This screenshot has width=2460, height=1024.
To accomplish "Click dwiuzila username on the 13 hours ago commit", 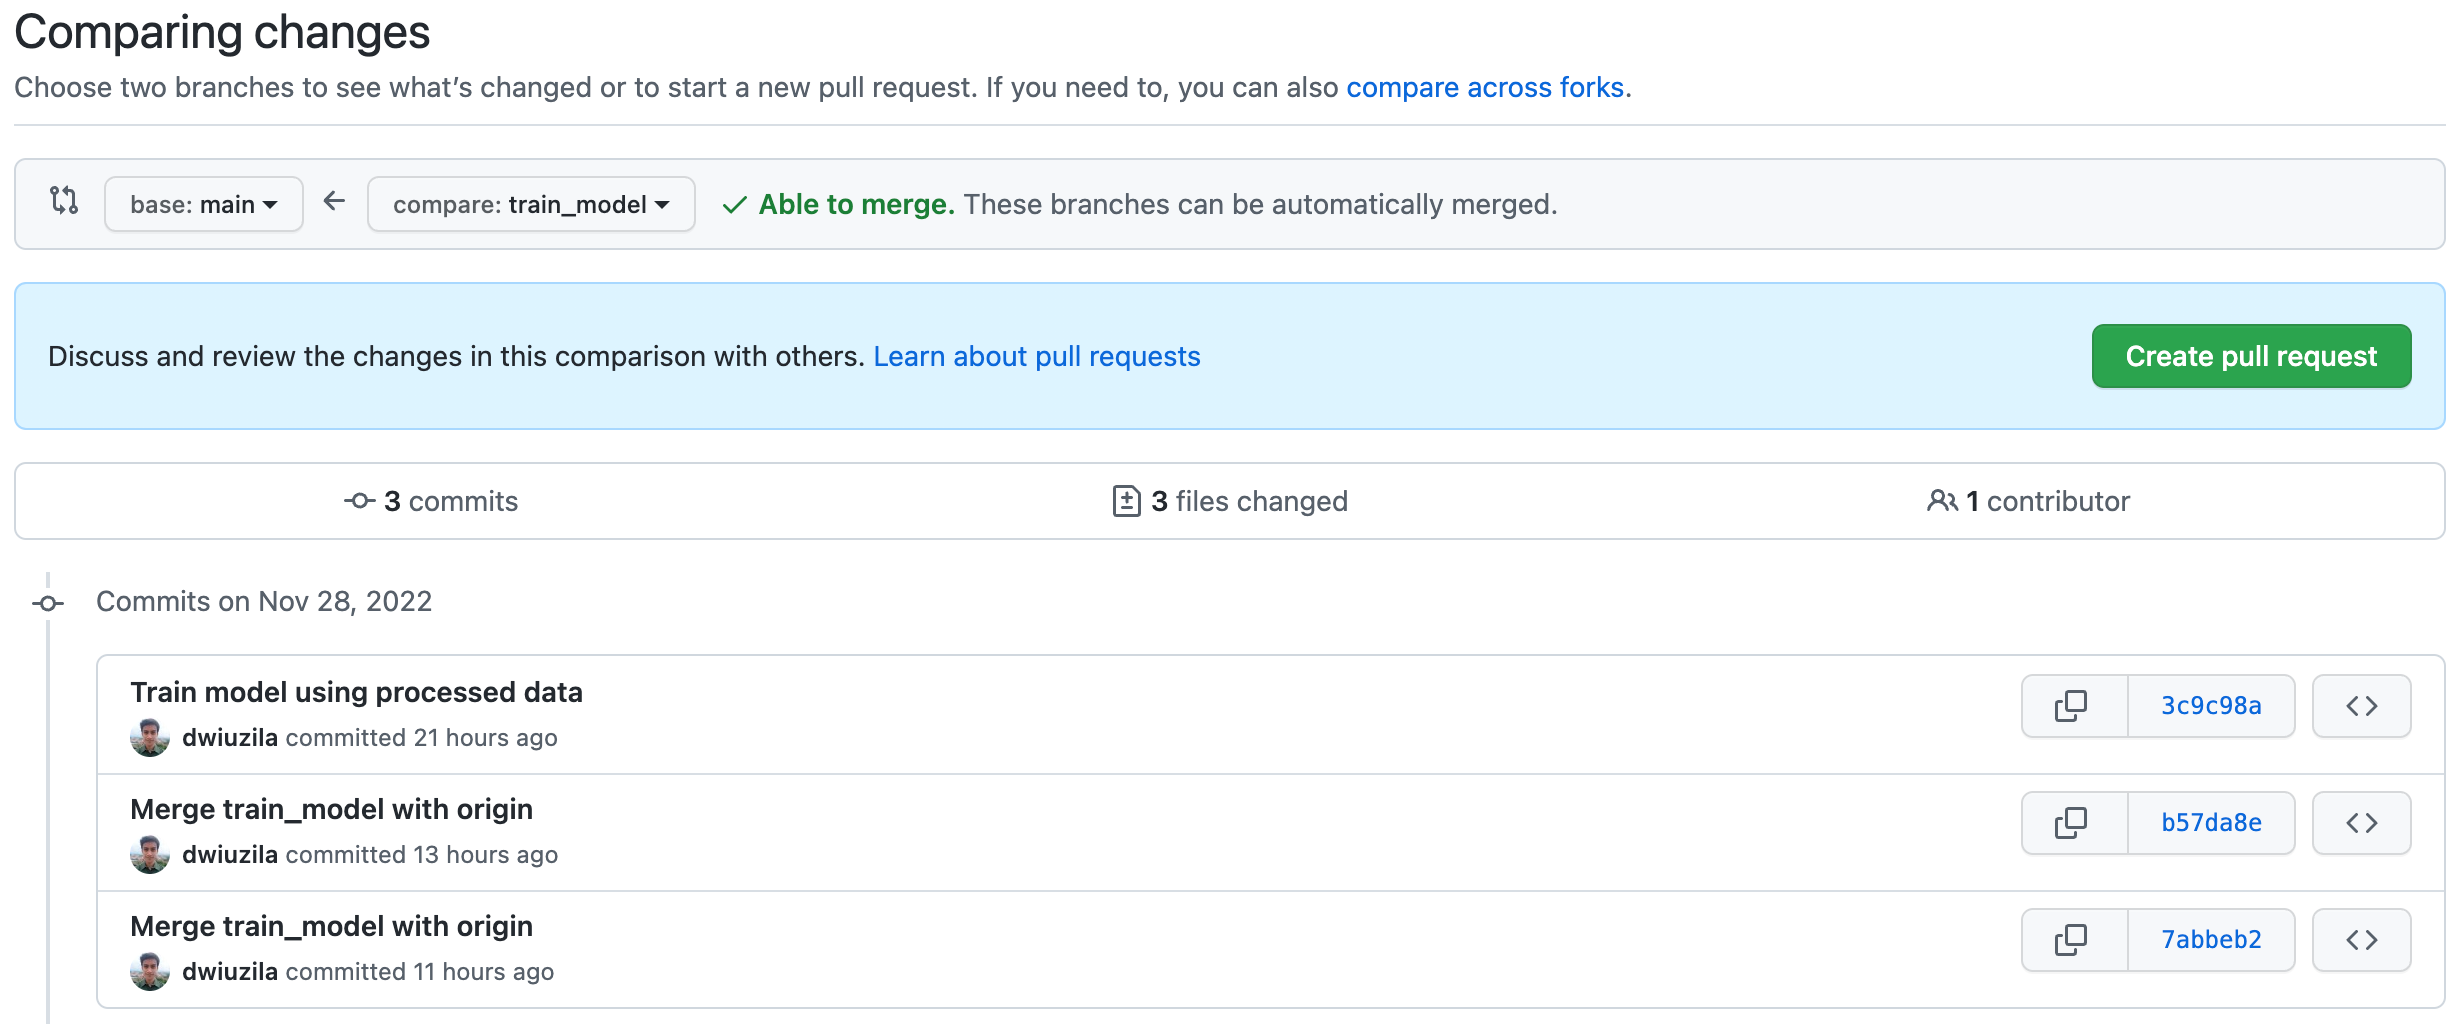I will (x=230, y=855).
